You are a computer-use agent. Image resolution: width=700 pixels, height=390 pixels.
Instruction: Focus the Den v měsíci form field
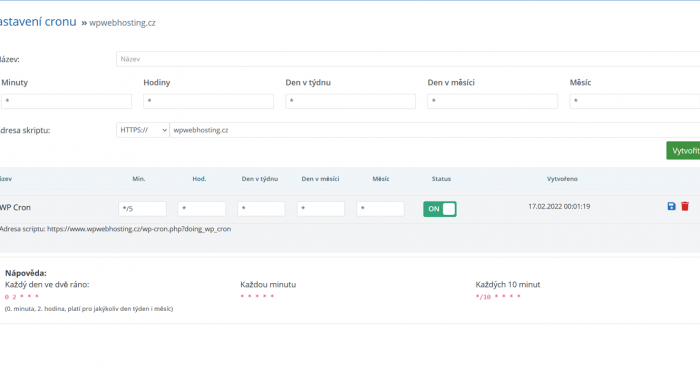(x=492, y=101)
